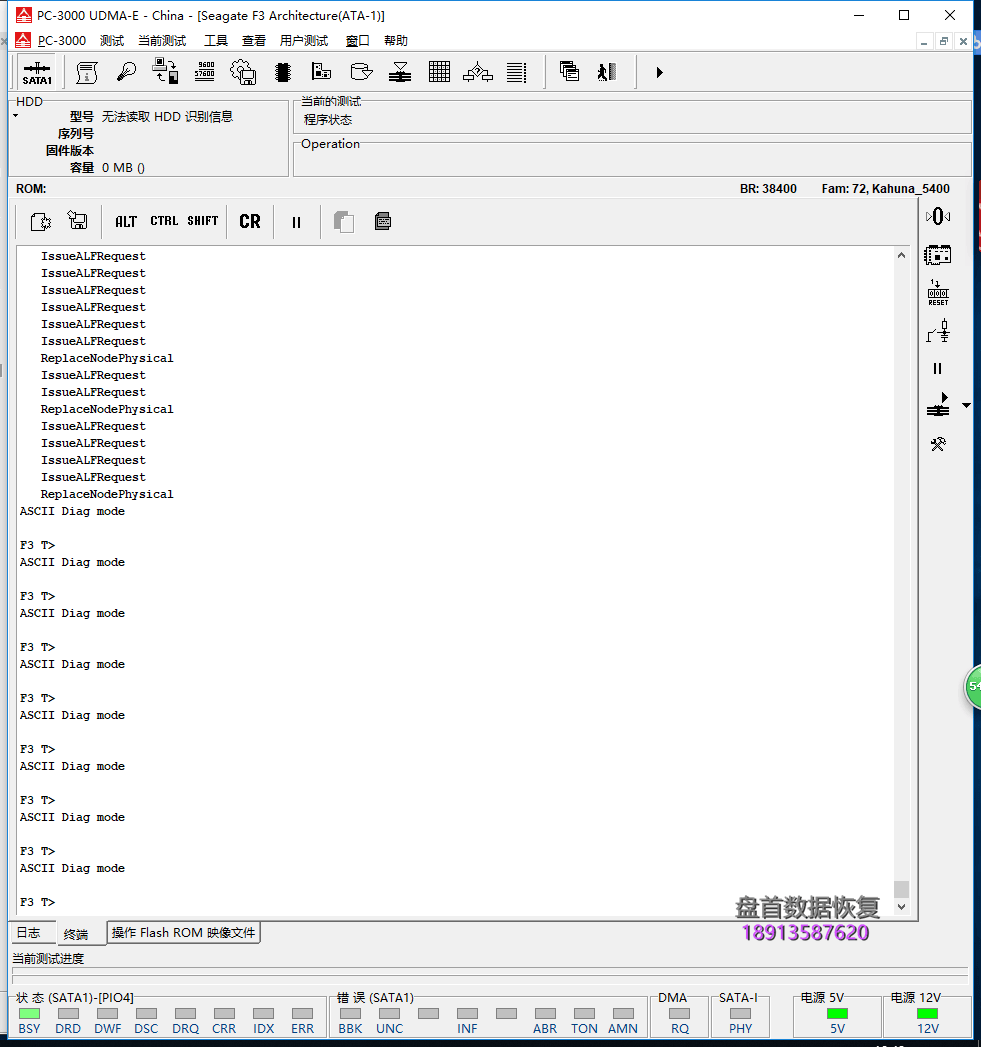Image resolution: width=981 pixels, height=1047 pixels.
Task: Click the first ReplaceNodePhysical terminal line
Action: (x=107, y=359)
